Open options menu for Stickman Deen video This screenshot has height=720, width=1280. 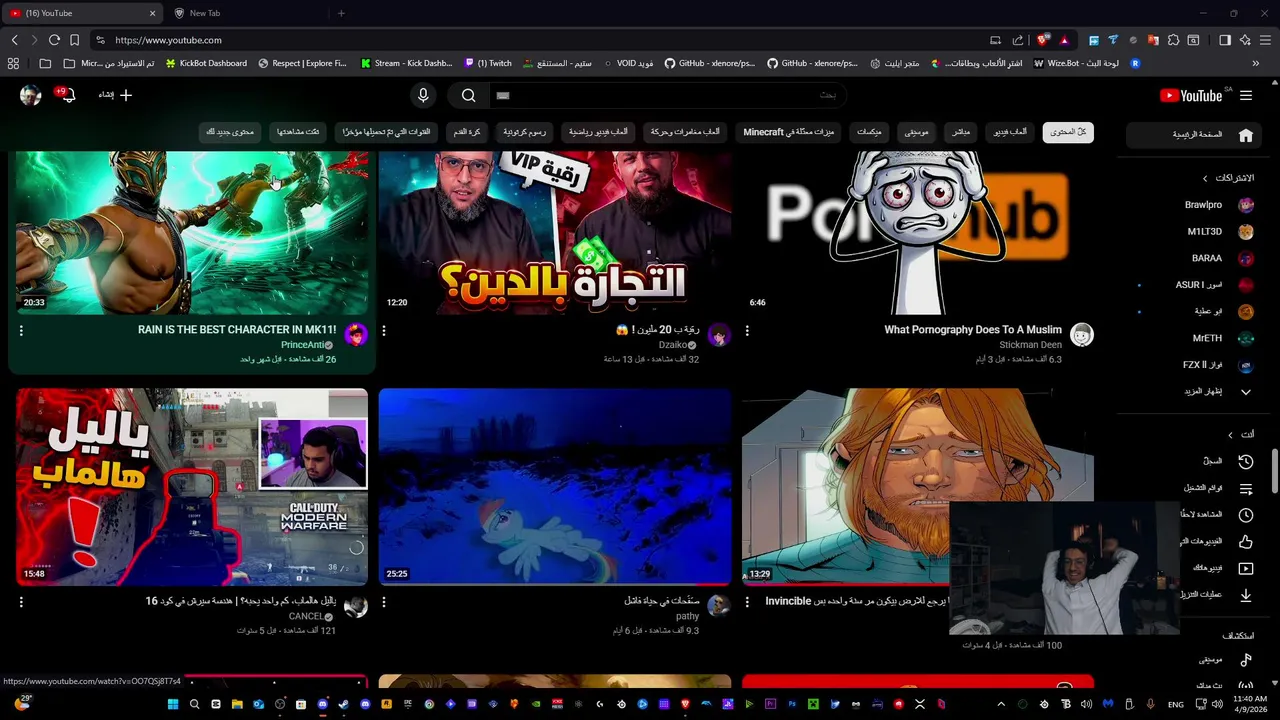click(747, 330)
